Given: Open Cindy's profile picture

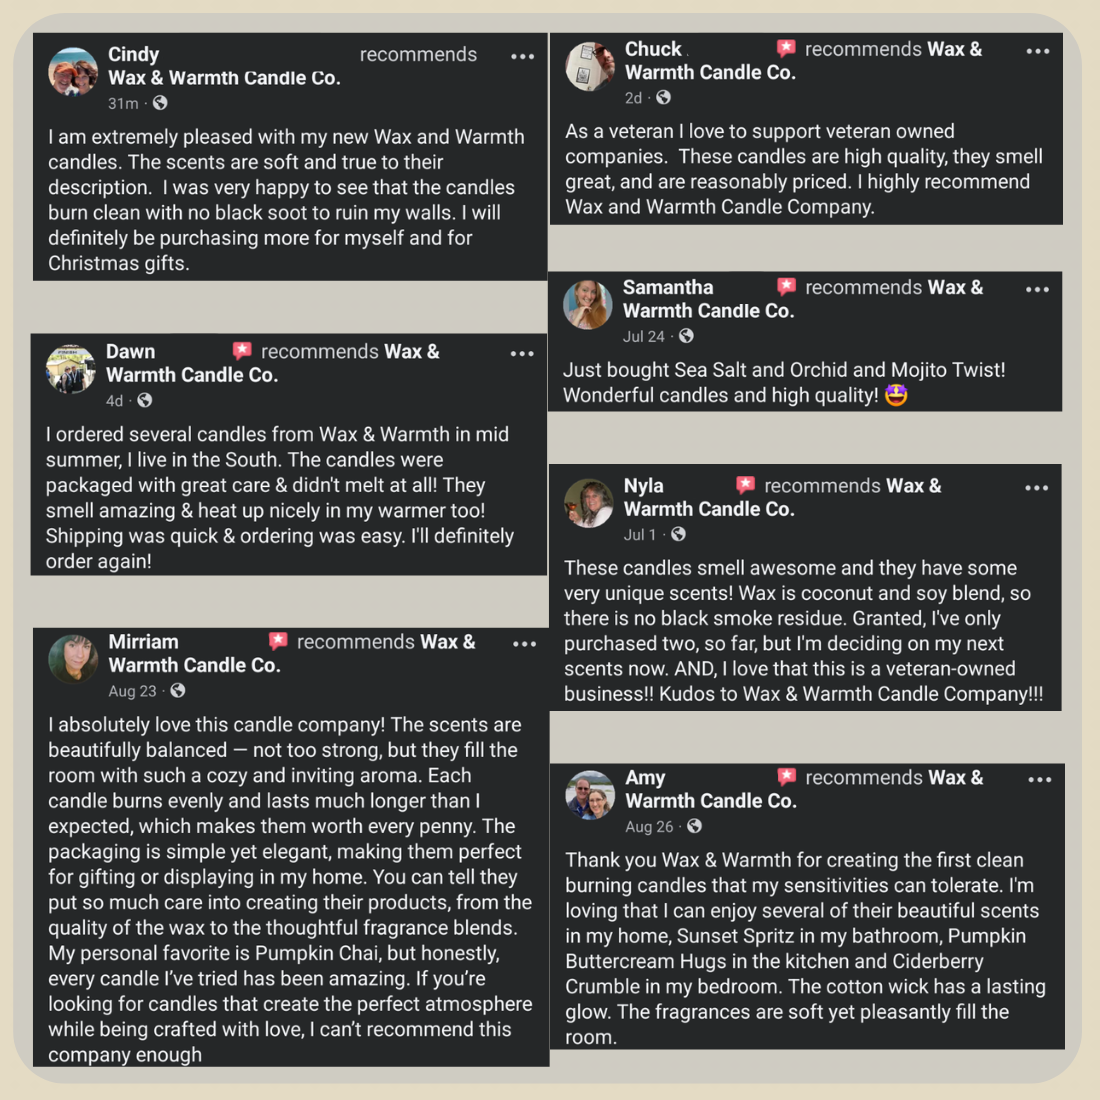Looking at the screenshot, I should (x=73, y=72).
